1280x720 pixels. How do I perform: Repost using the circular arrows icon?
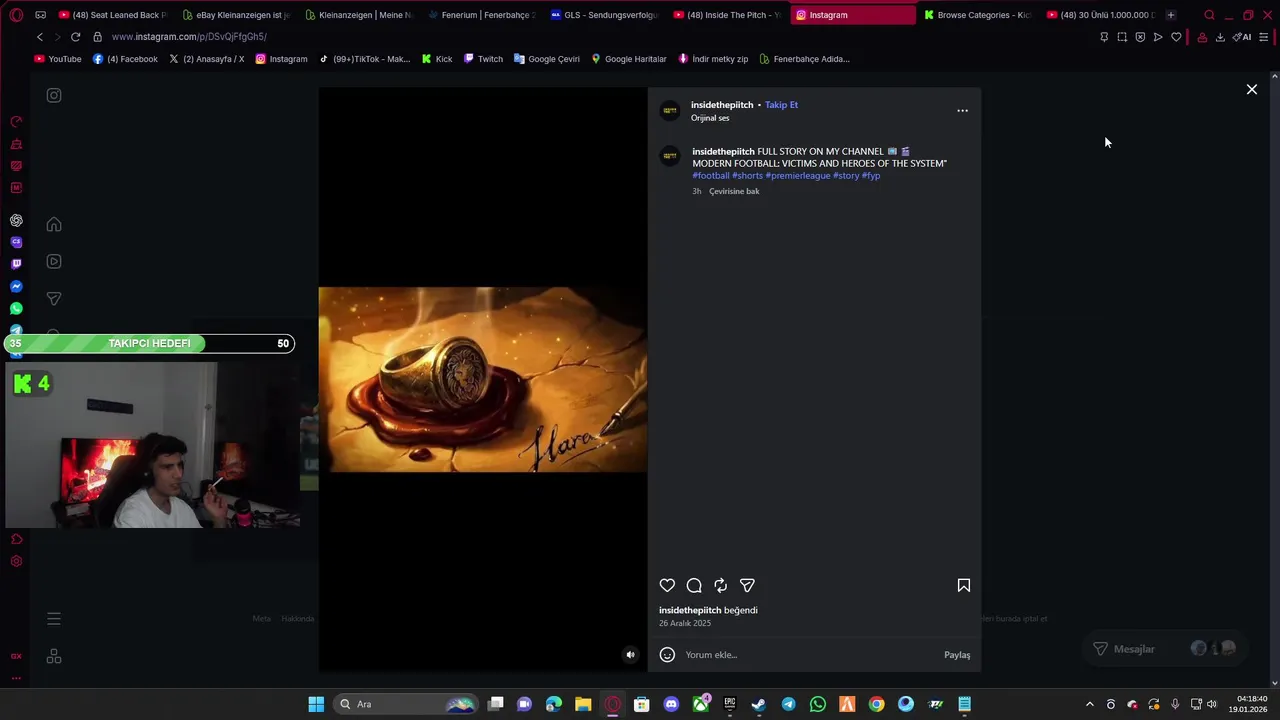720,585
